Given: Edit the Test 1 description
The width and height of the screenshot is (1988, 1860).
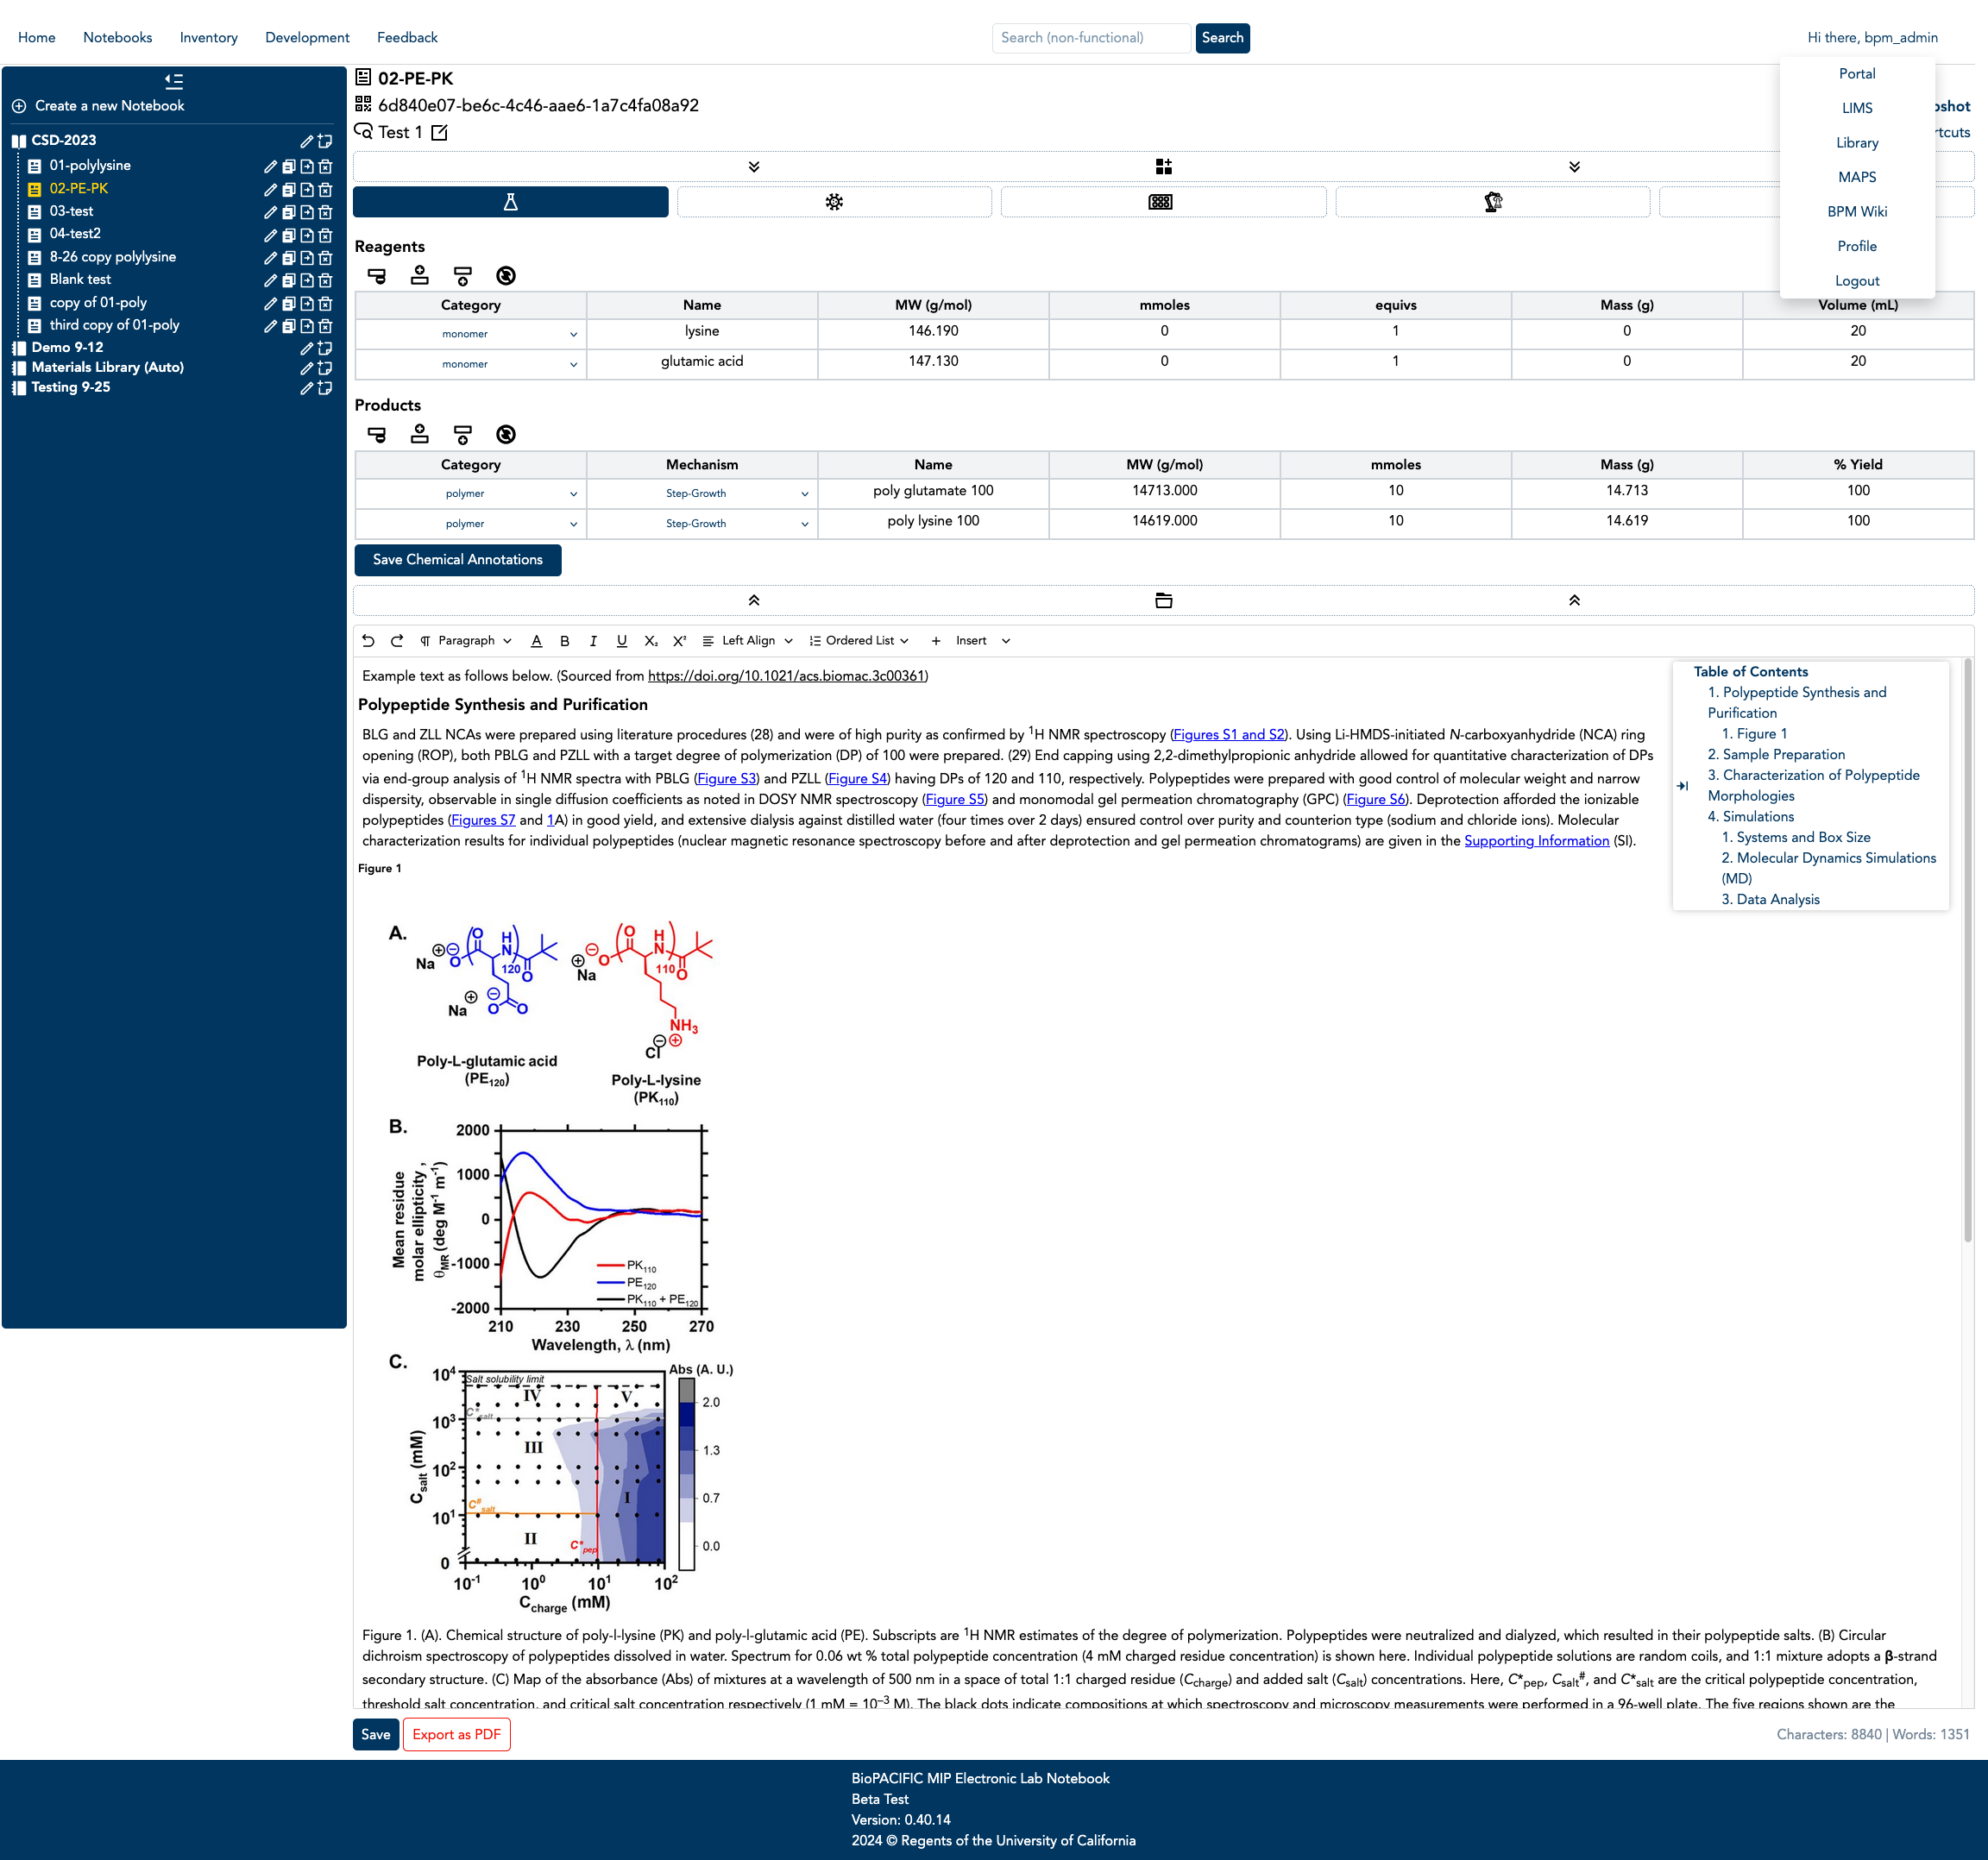Looking at the screenshot, I should 439,133.
